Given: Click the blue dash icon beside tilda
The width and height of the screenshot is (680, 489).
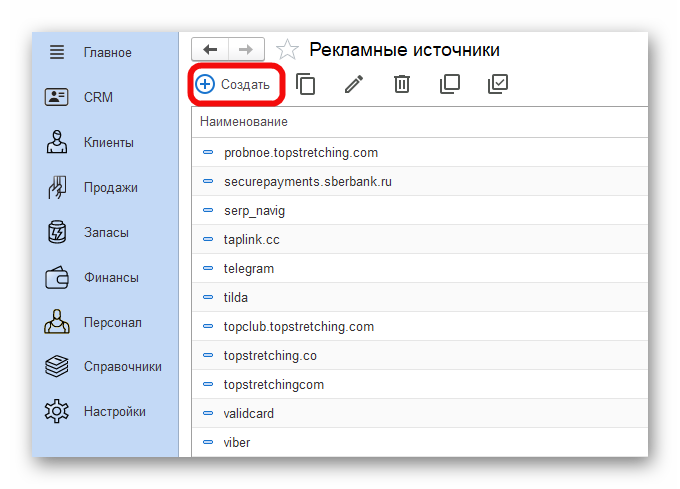Looking at the screenshot, I should pyautogui.click(x=208, y=297).
